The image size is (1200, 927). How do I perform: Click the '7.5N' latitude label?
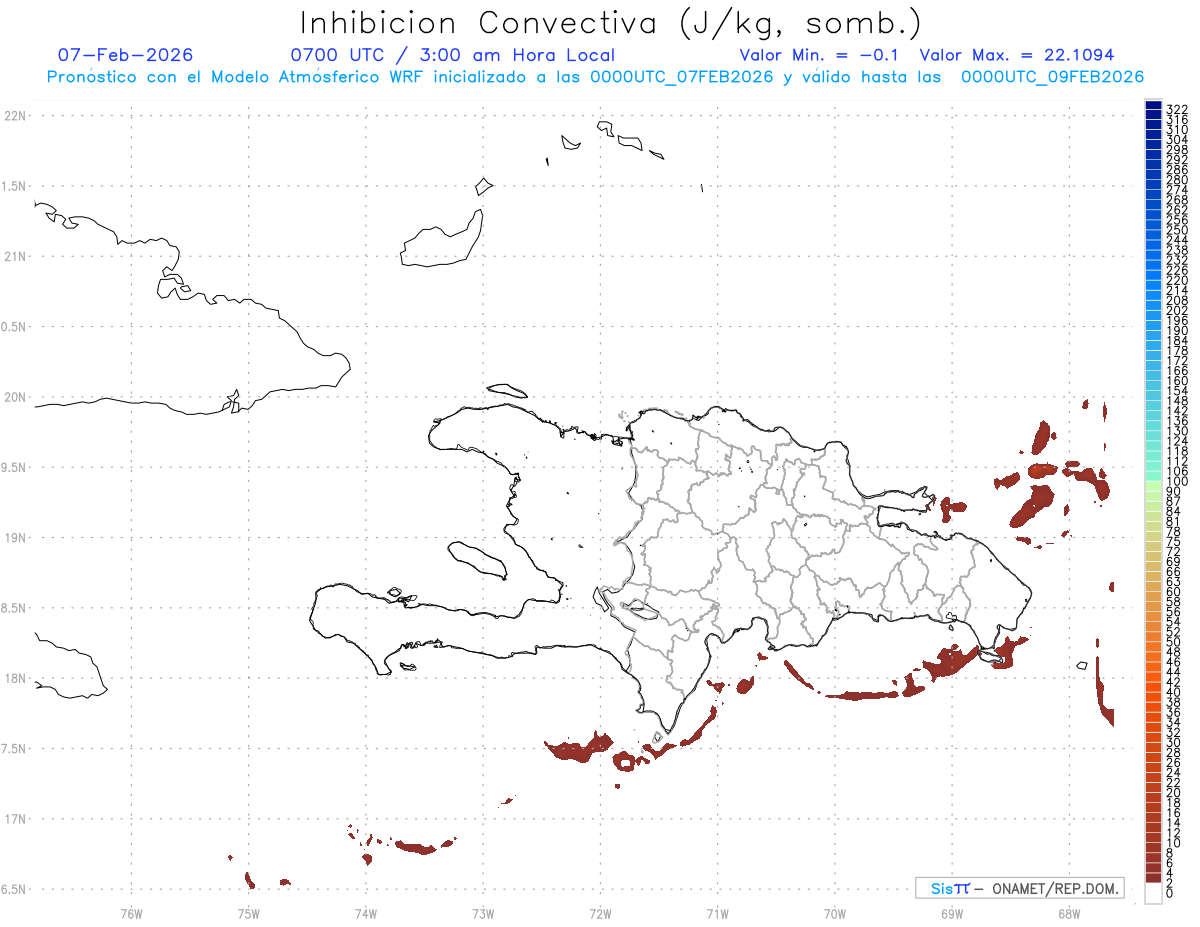tap(14, 749)
